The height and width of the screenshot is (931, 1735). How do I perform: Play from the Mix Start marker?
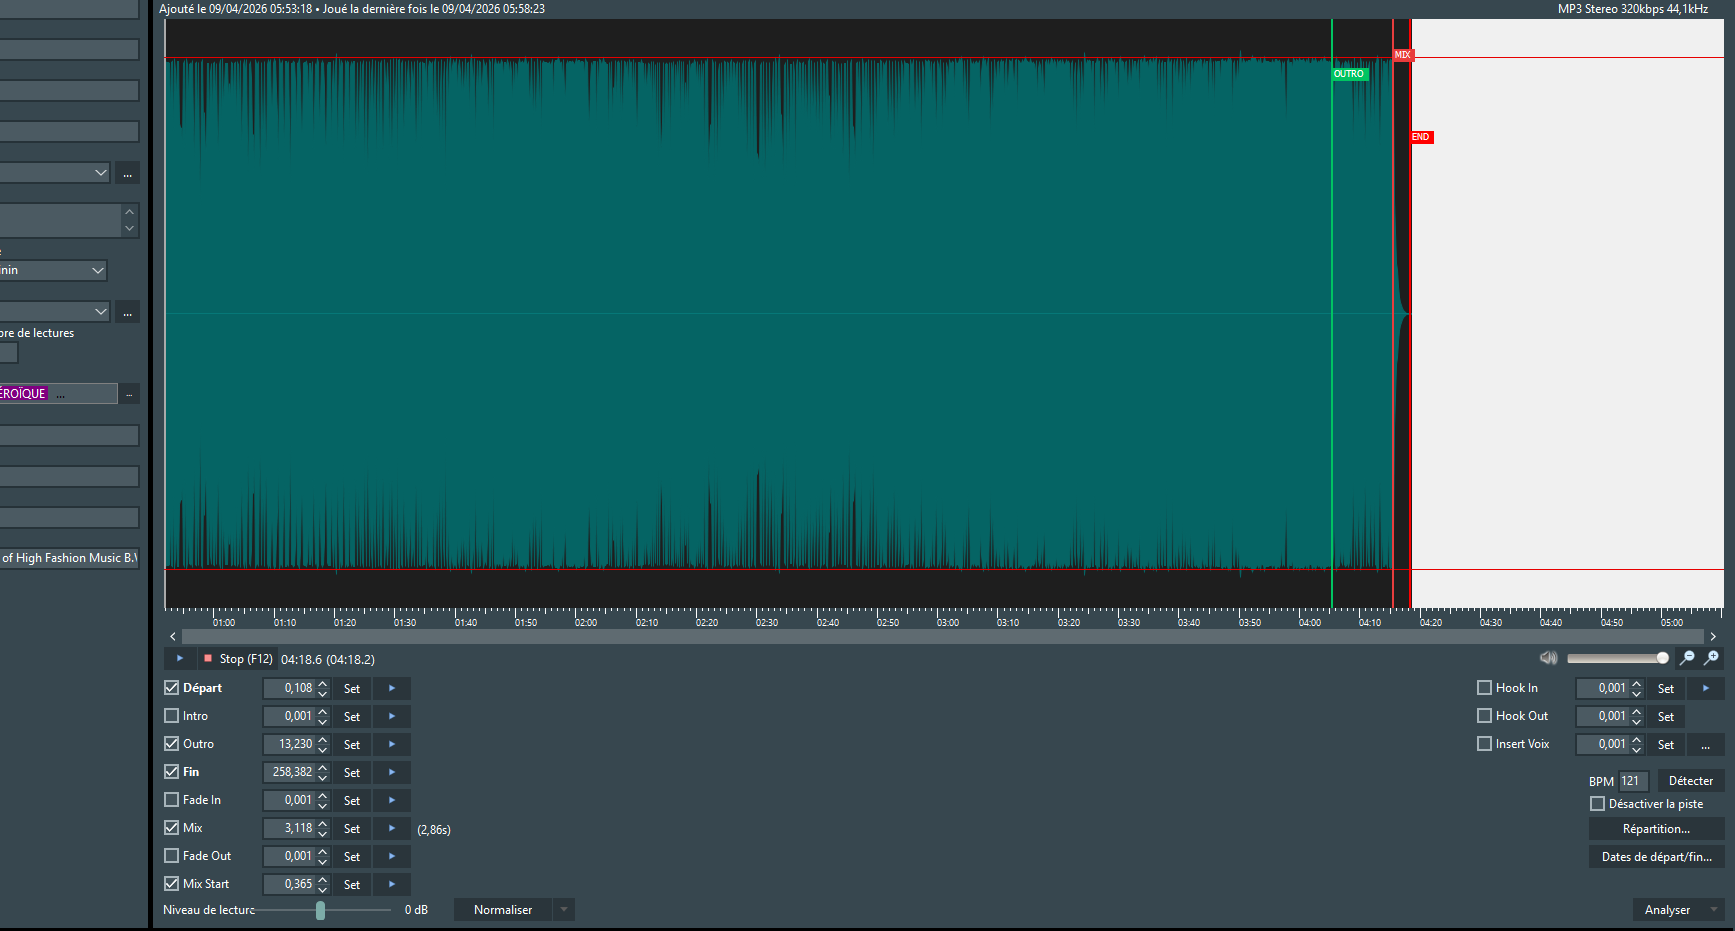(x=392, y=884)
